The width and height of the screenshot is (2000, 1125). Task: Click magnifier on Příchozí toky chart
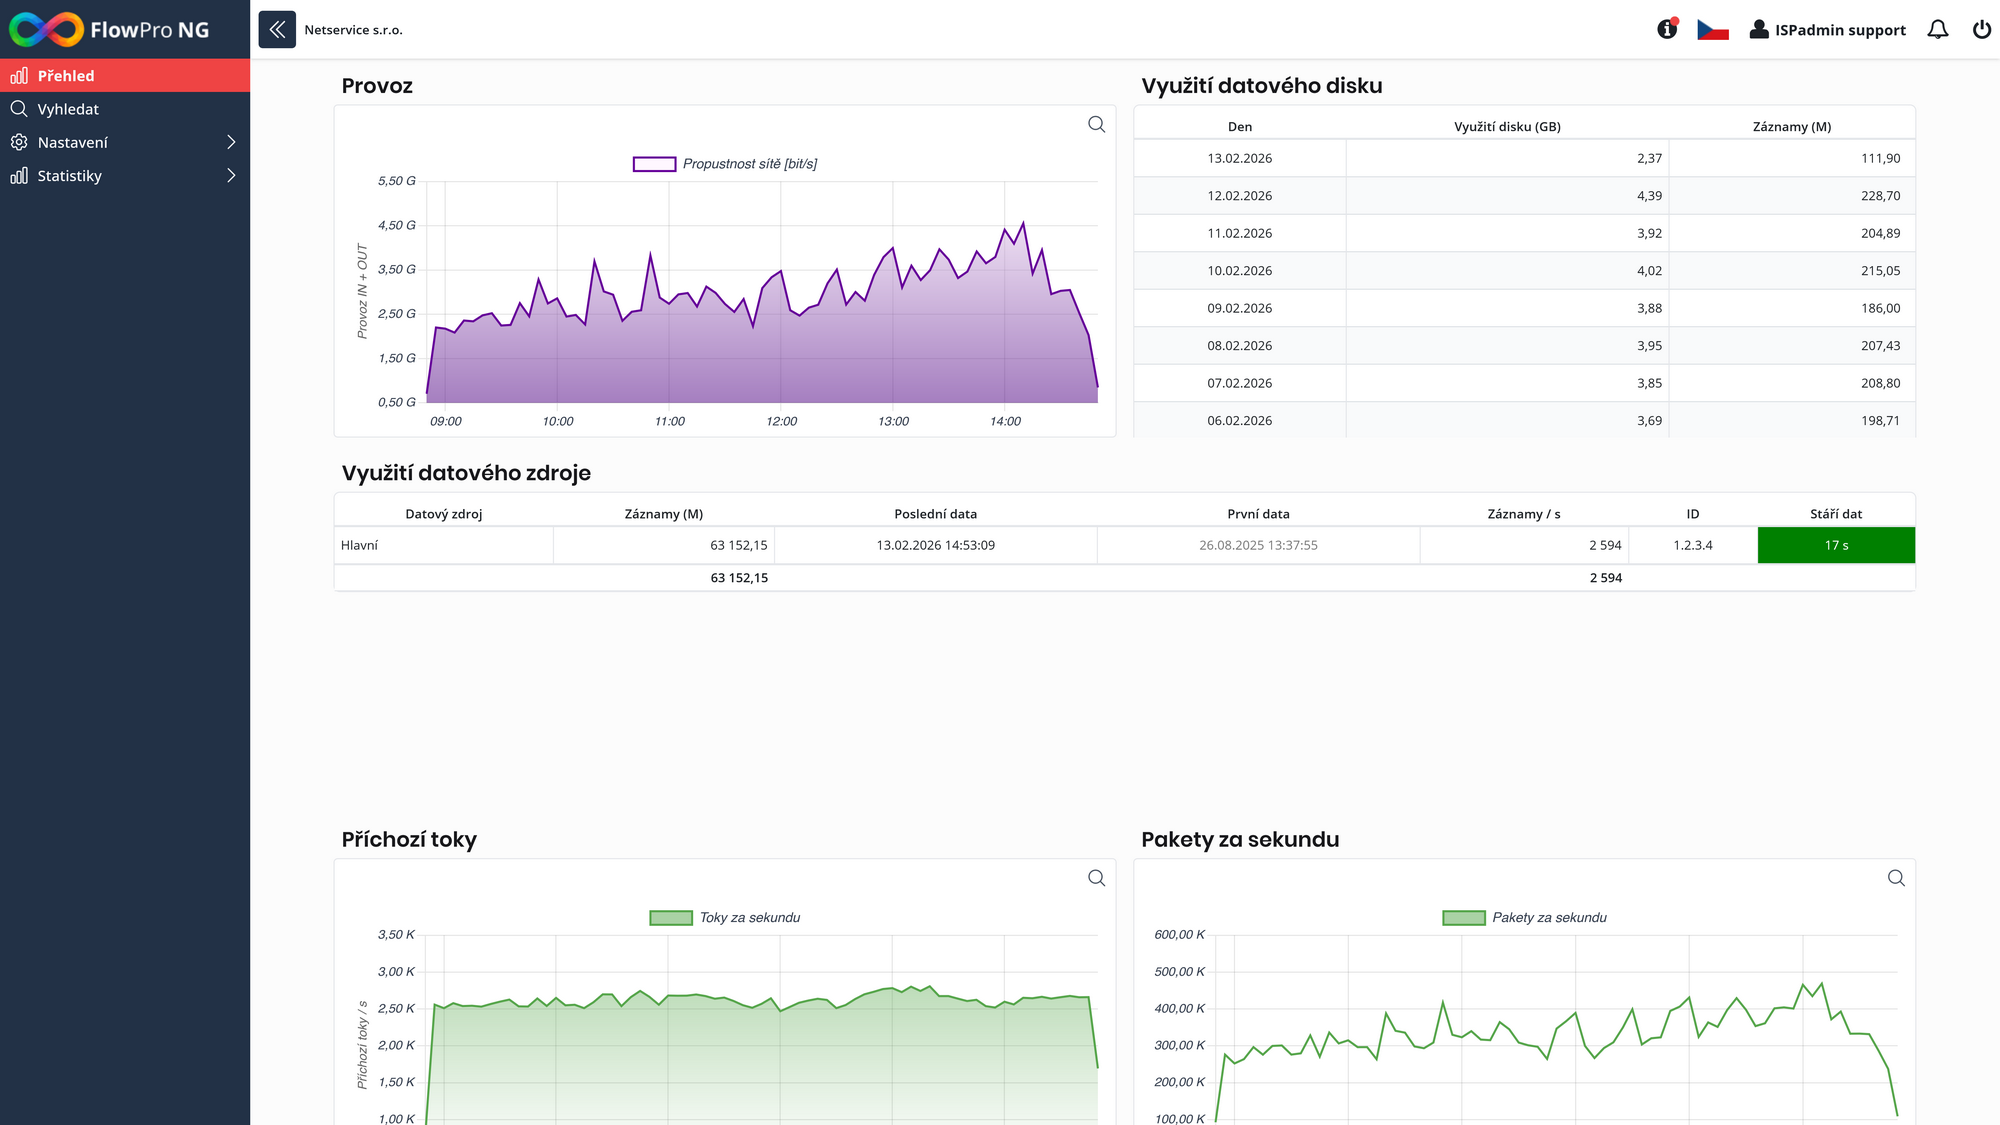1097,878
